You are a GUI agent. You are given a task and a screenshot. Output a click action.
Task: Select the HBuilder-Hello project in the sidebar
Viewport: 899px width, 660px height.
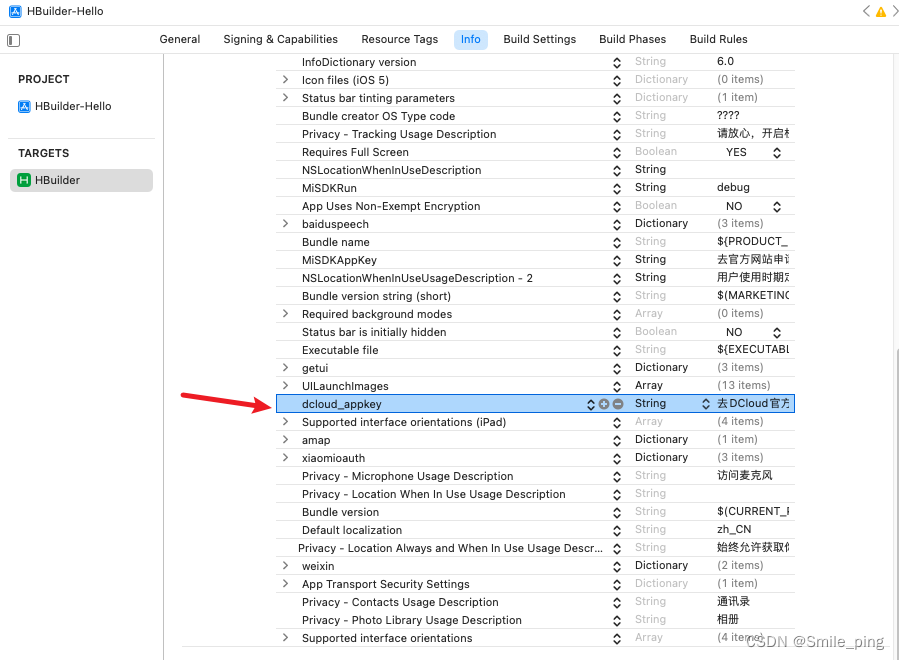pos(65,106)
